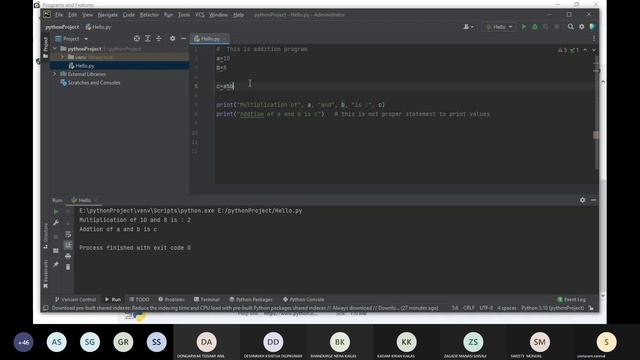Viewport: 640px width, 360px height.
Task: Go to next highlighted error arrow
Action: click(x=594, y=50)
